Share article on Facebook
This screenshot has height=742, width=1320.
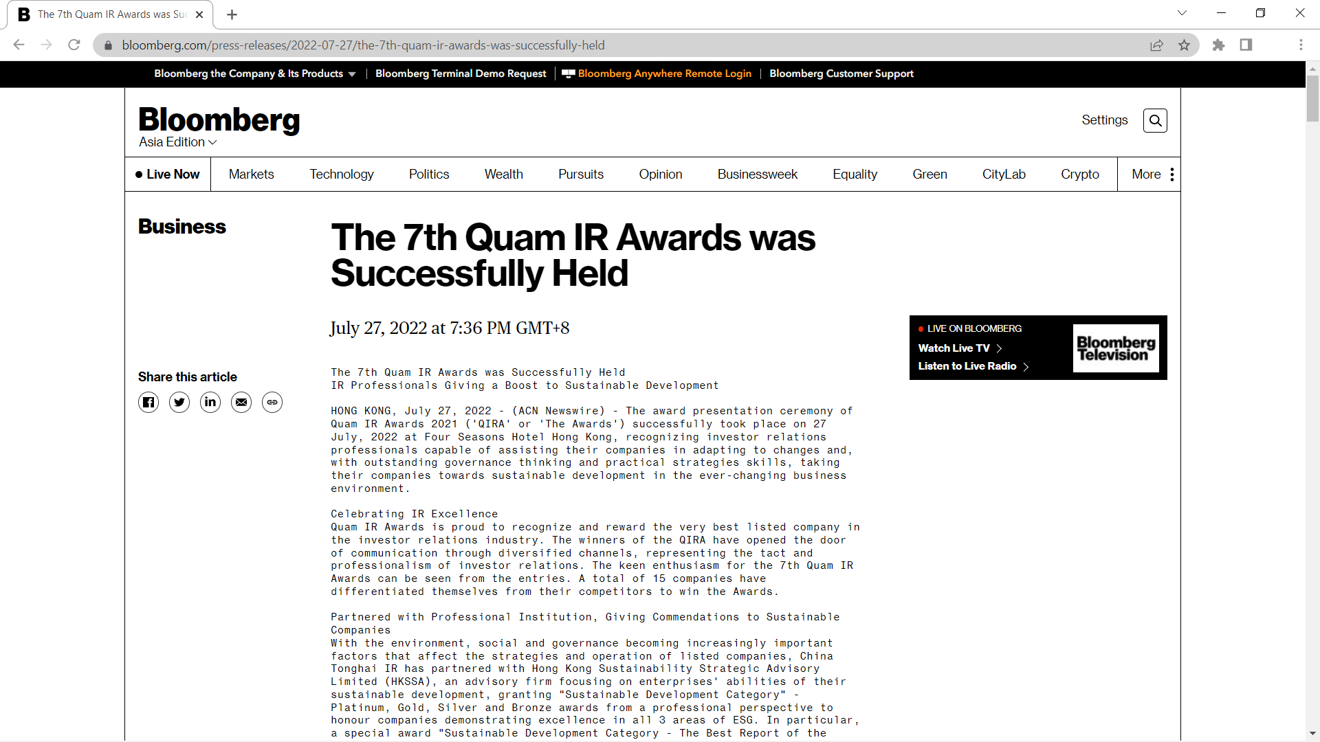pyautogui.click(x=148, y=402)
